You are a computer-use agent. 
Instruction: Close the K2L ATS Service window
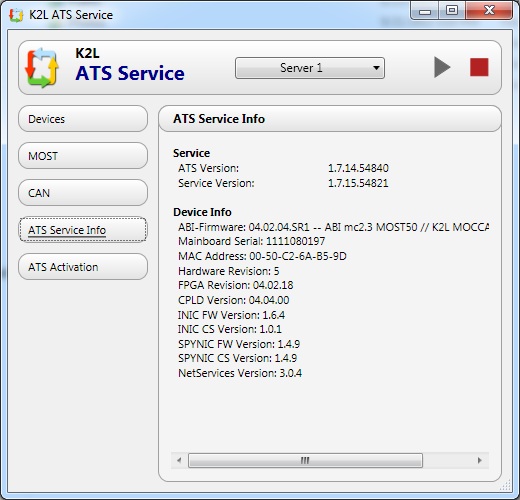pos(489,11)
